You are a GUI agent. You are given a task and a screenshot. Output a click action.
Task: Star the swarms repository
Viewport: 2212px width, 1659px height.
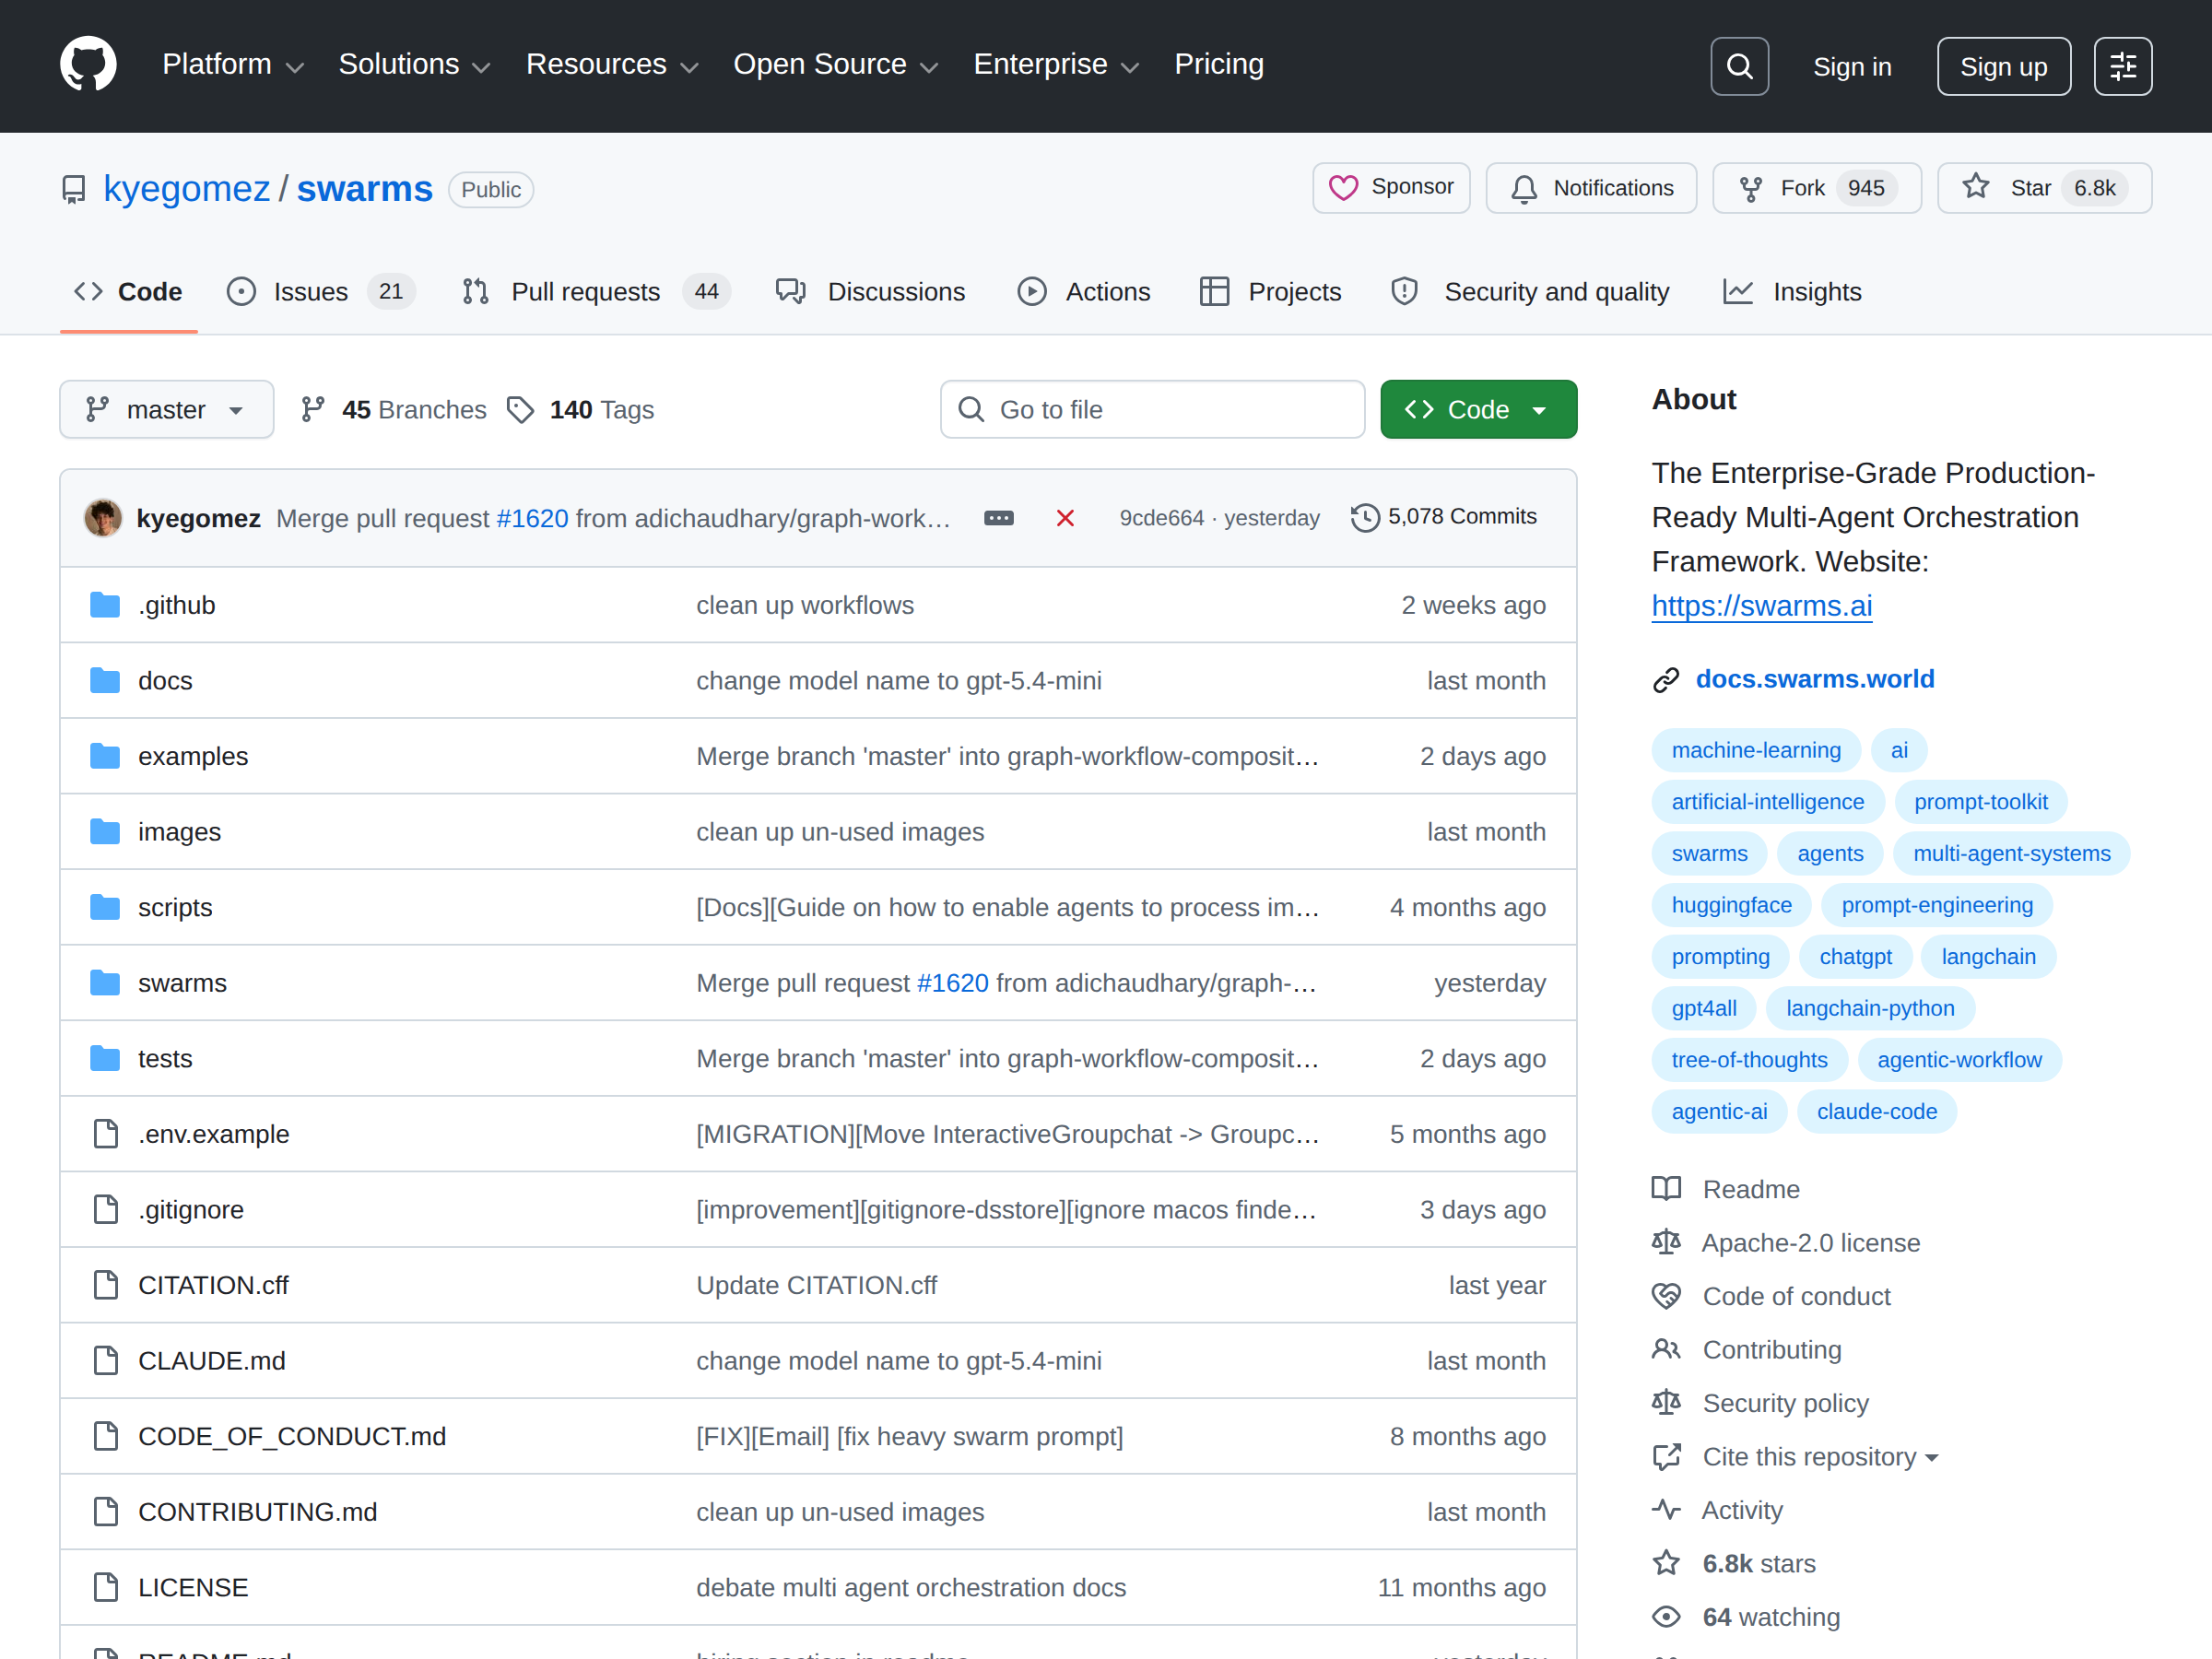point(2044,187)
